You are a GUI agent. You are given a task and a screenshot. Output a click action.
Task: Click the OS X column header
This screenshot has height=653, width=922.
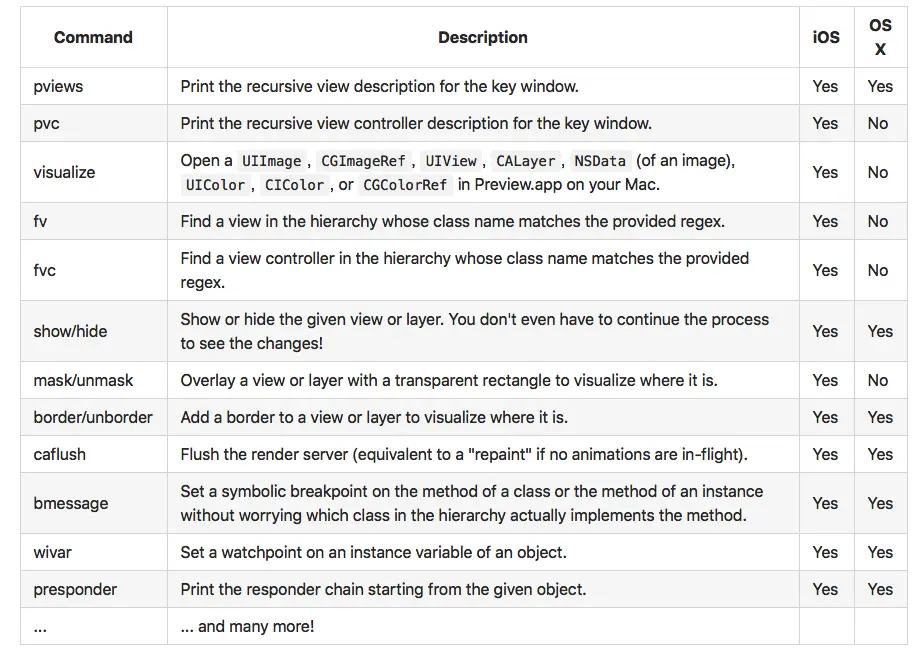880,37
